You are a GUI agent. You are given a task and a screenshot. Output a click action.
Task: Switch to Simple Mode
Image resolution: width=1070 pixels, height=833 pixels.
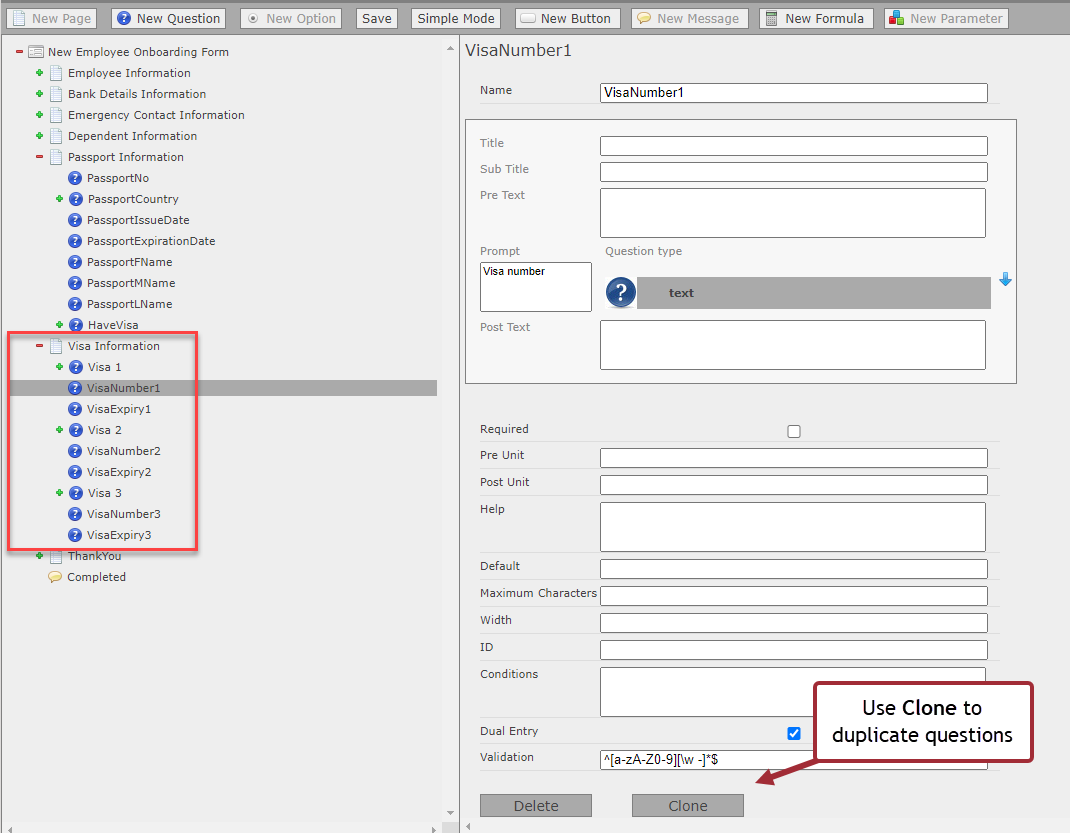pyautogui.click(x=455, y=18)
